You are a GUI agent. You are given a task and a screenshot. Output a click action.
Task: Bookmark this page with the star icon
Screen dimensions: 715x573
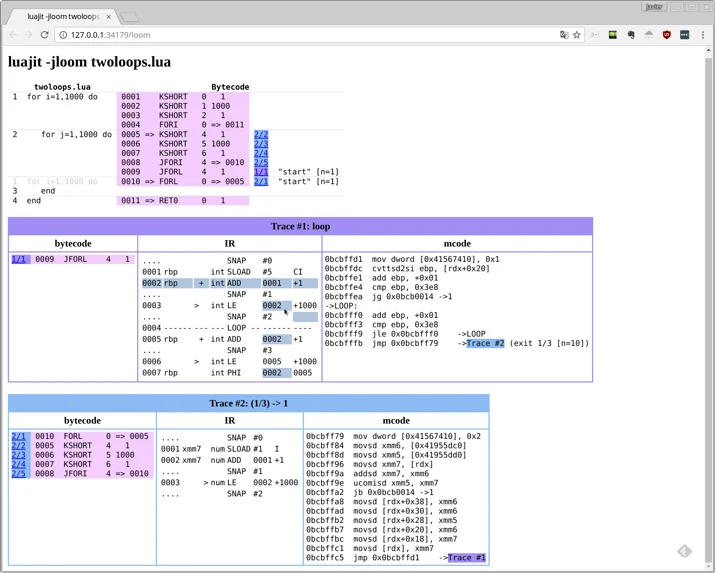[x=576, y=35]
